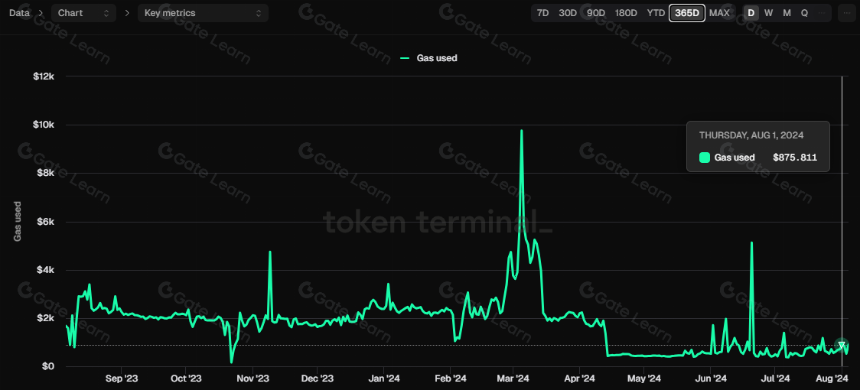Click the $6k y-axis label

46,222
